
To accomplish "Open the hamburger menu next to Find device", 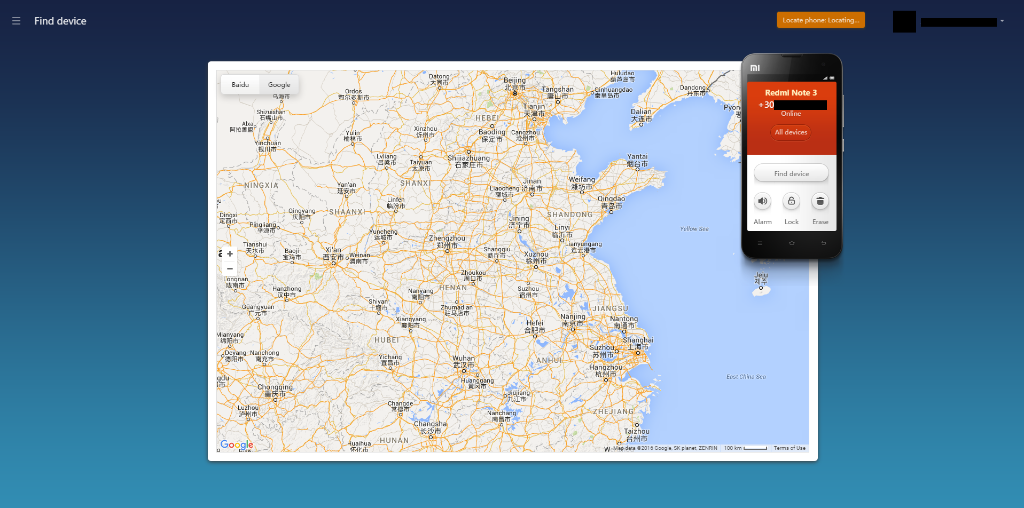I will (16, 21).
